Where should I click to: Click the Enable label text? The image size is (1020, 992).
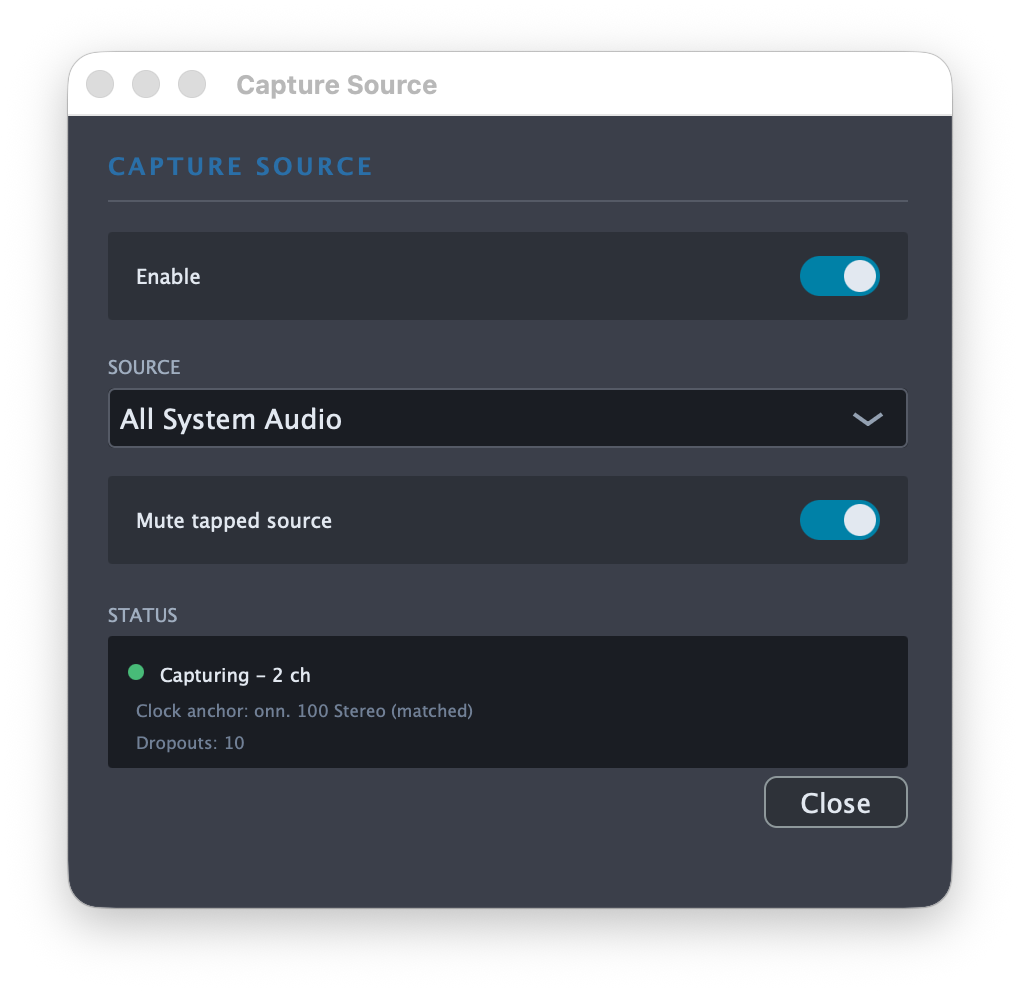coord(168,276)
